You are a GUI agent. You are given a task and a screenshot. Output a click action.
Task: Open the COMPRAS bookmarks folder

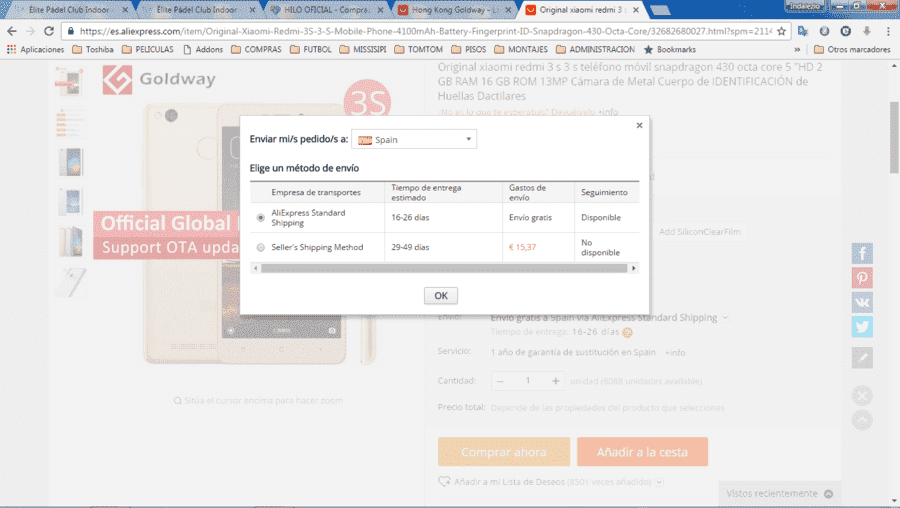[x=257, y=49]
